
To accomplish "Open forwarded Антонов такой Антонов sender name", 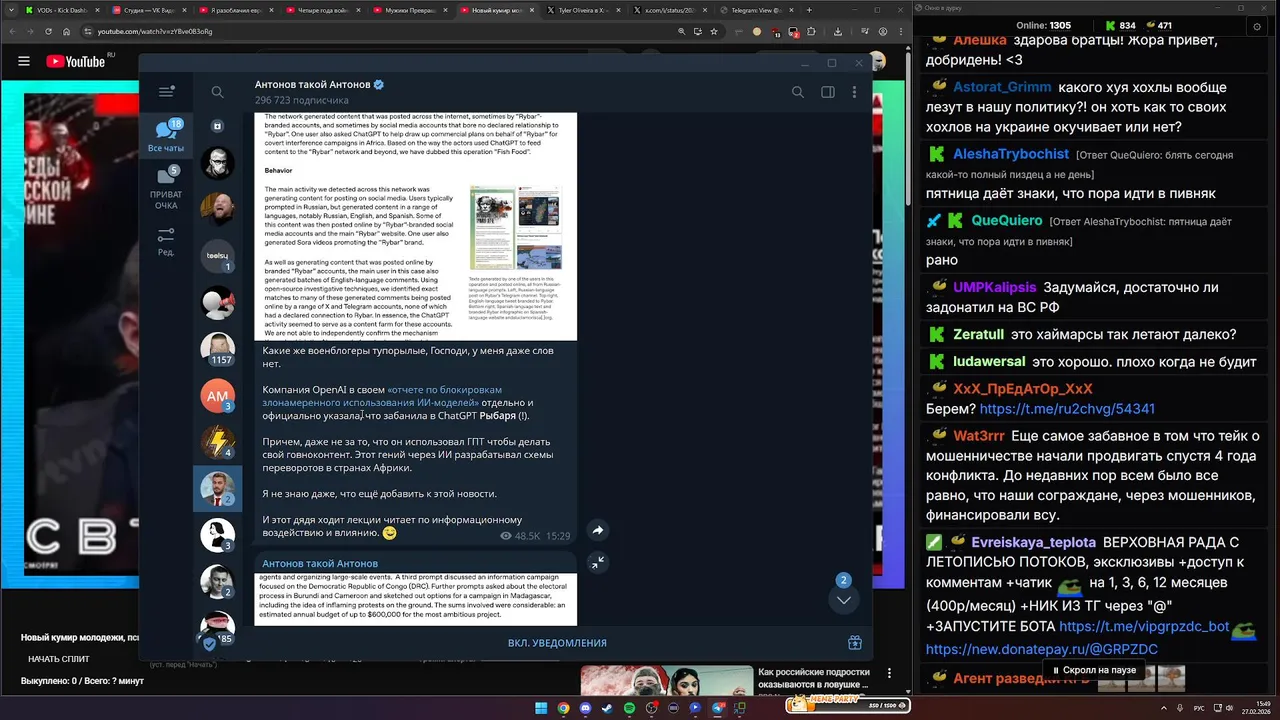I will click(x=320, y=563).
